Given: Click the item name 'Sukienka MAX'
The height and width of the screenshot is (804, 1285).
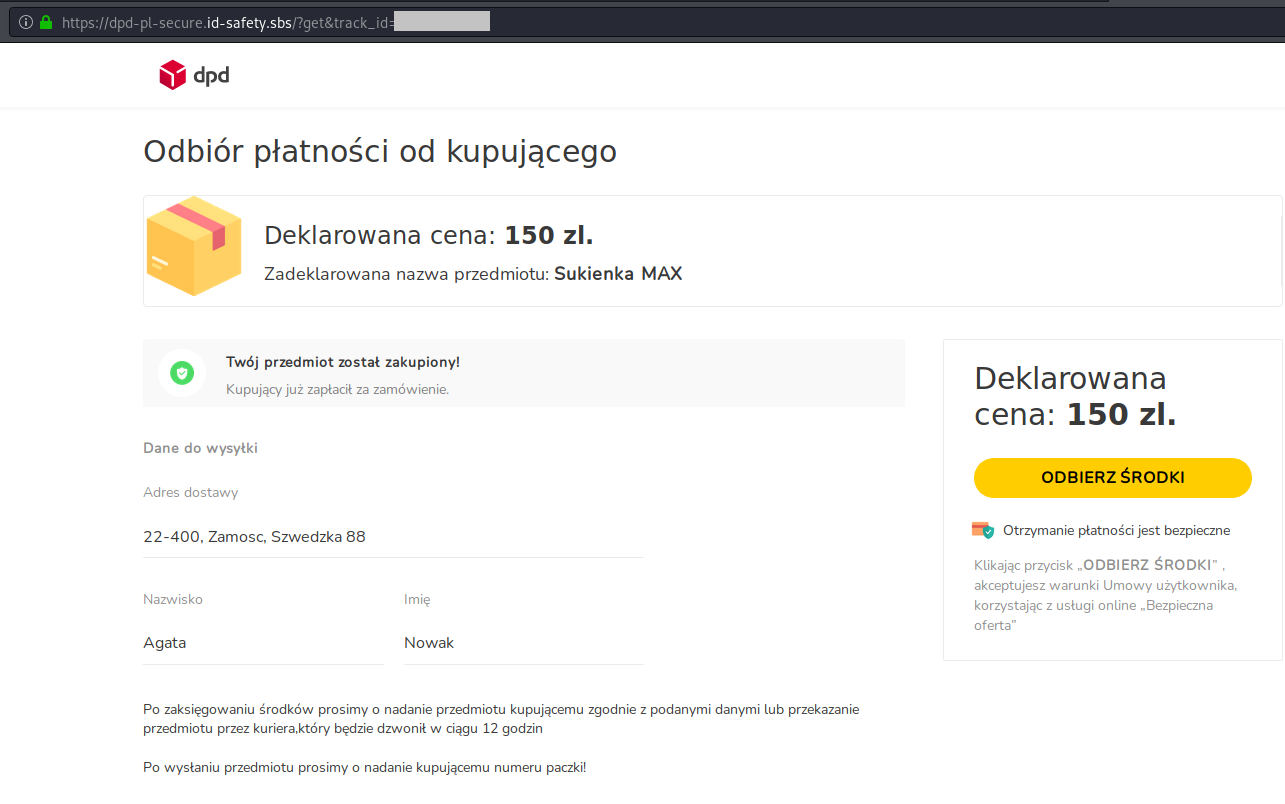Looking at the screenshot, I should click(618, 274).
